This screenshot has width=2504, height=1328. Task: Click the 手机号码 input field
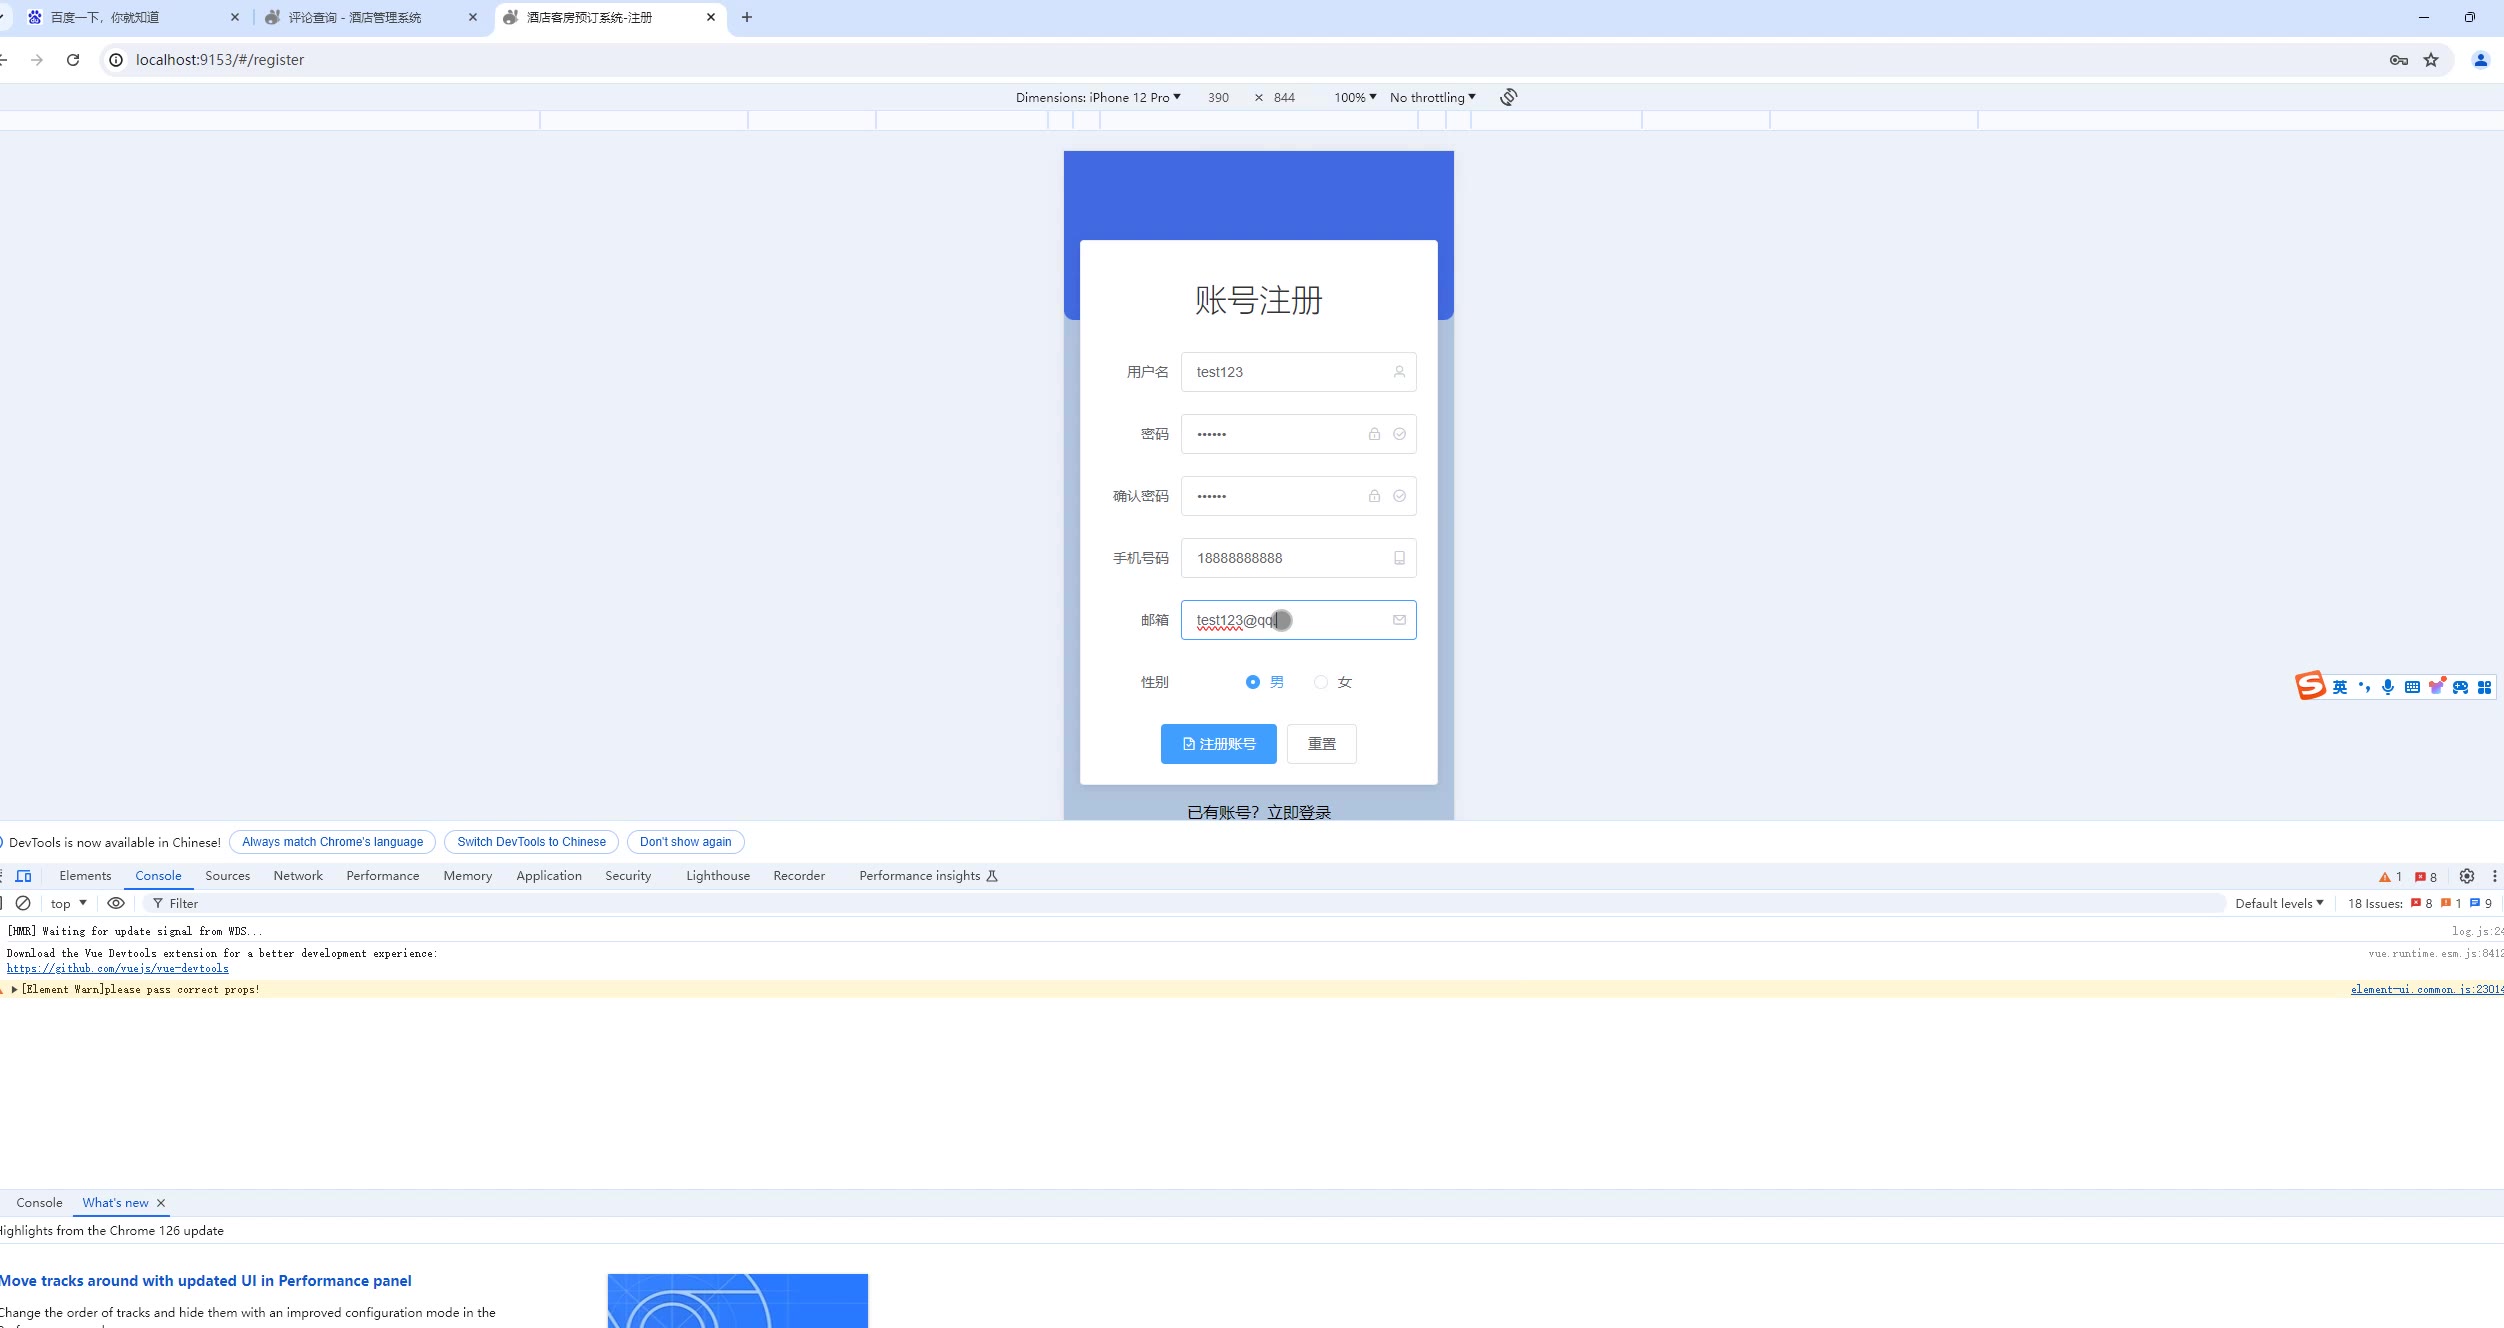pyautogui.click(x=1288, y=558)
